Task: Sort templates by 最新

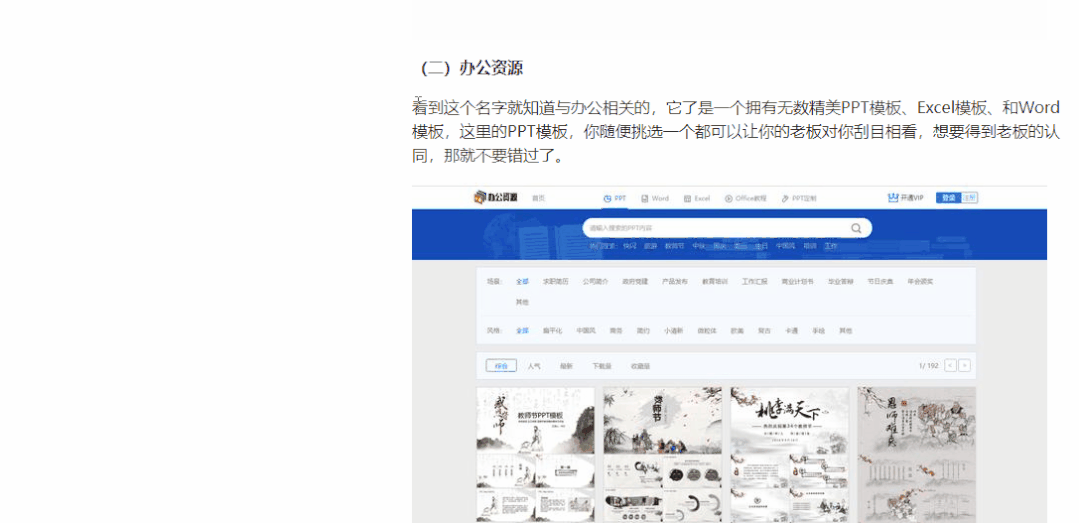Action: 566,366
